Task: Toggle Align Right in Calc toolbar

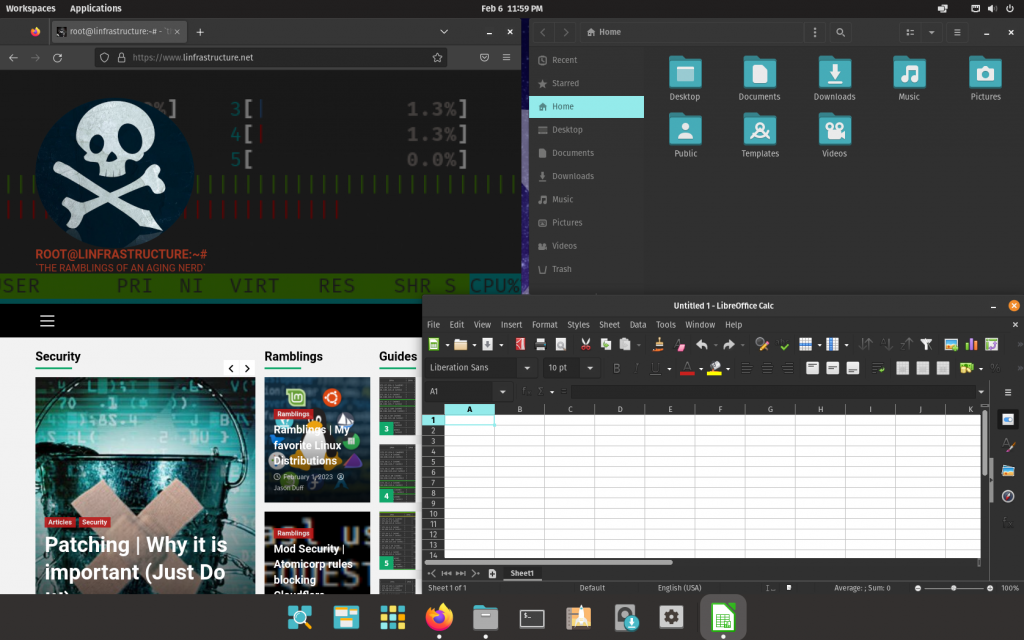Action: click(x=788, y=368)
